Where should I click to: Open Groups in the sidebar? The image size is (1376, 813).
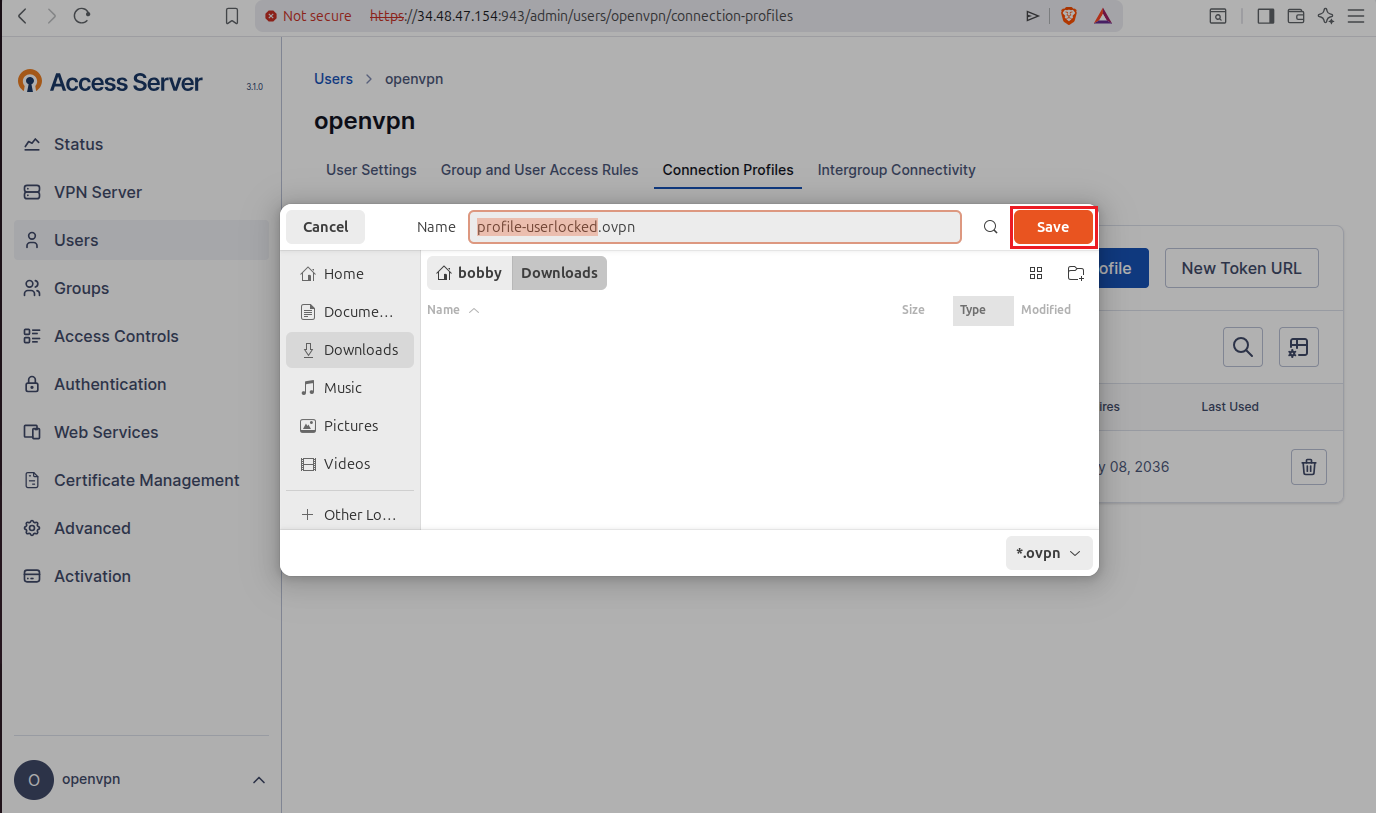[x=141, y=288]
